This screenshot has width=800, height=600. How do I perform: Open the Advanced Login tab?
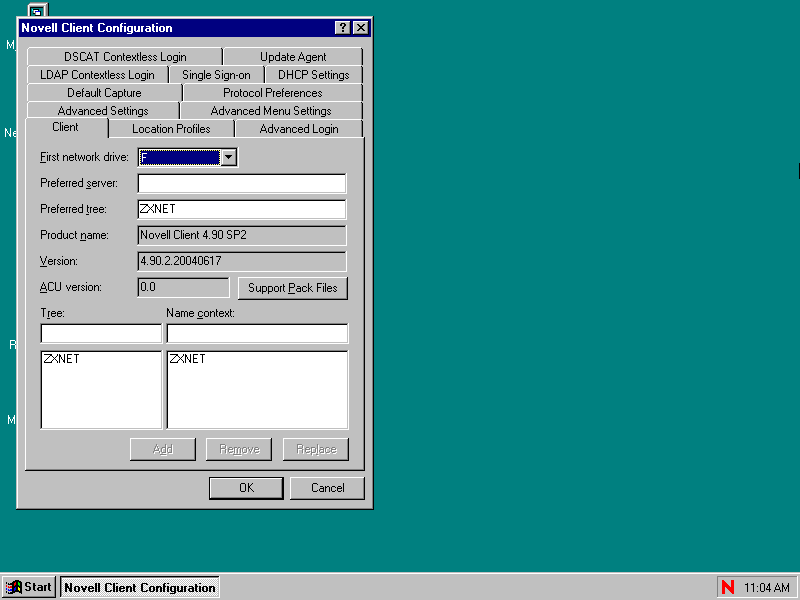[x=299, y=129]
